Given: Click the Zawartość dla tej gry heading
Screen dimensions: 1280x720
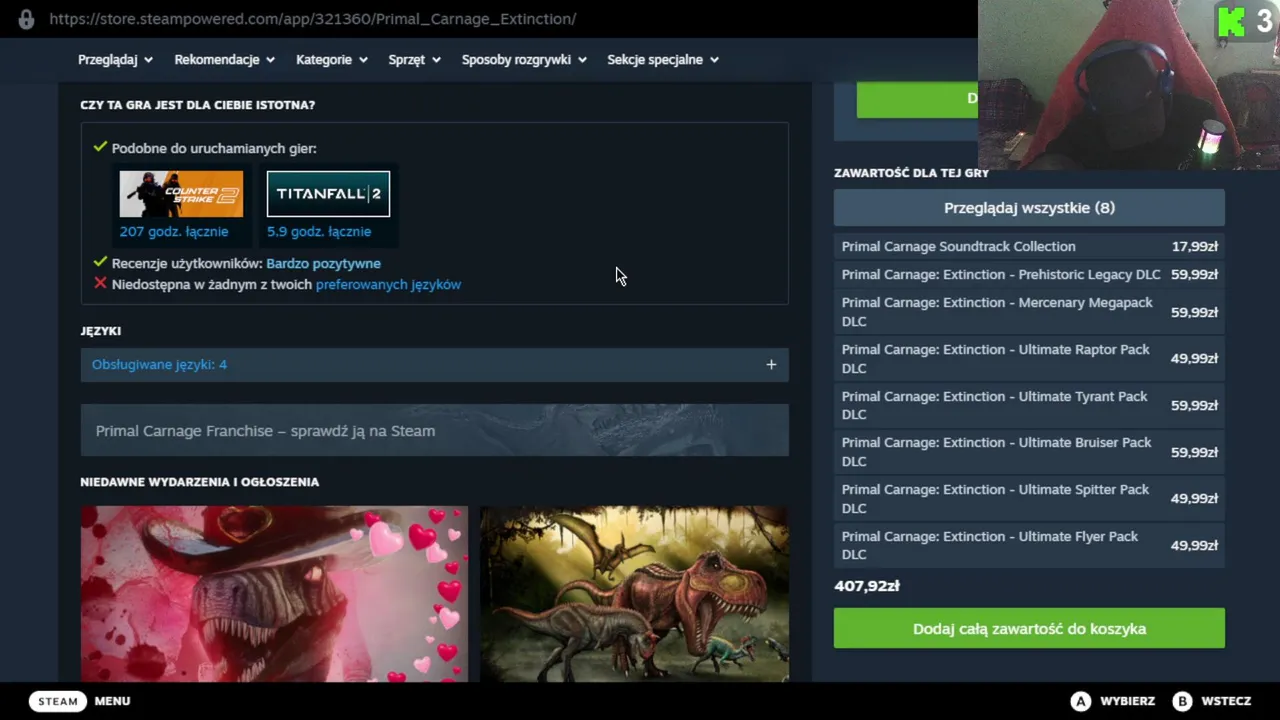Looking at the screenshot, I should pyautogui.click(x=912, y=173).
